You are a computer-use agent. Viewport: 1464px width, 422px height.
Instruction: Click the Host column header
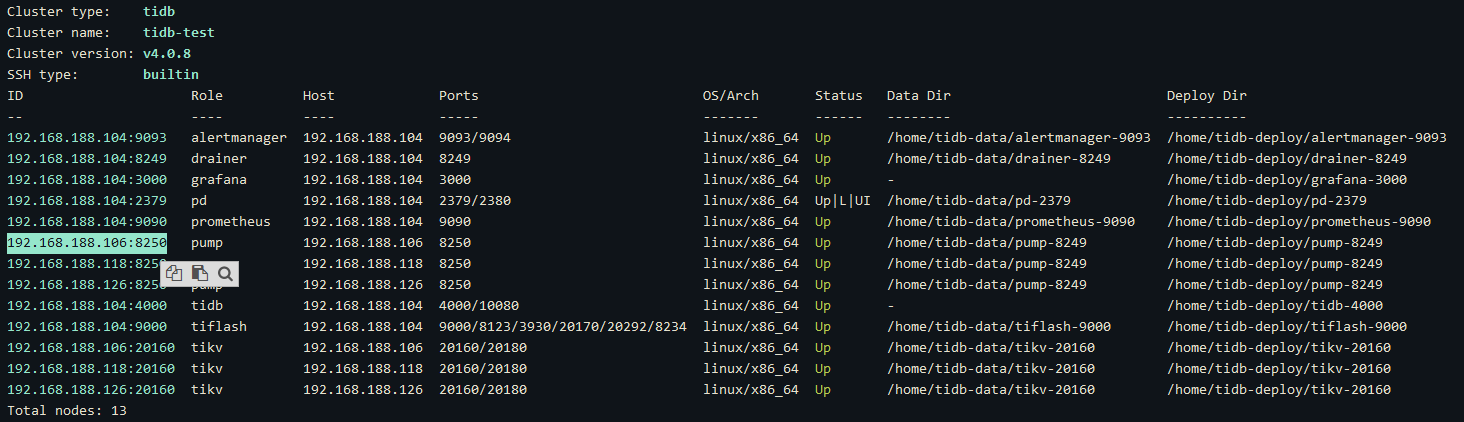319,96
